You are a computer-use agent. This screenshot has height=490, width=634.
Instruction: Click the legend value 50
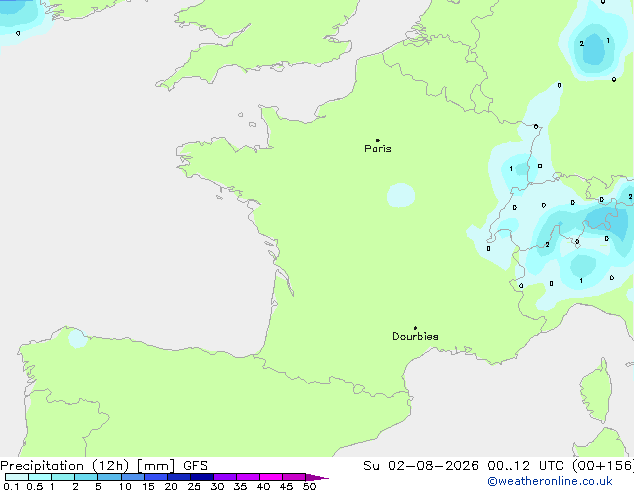pos(309,486)
